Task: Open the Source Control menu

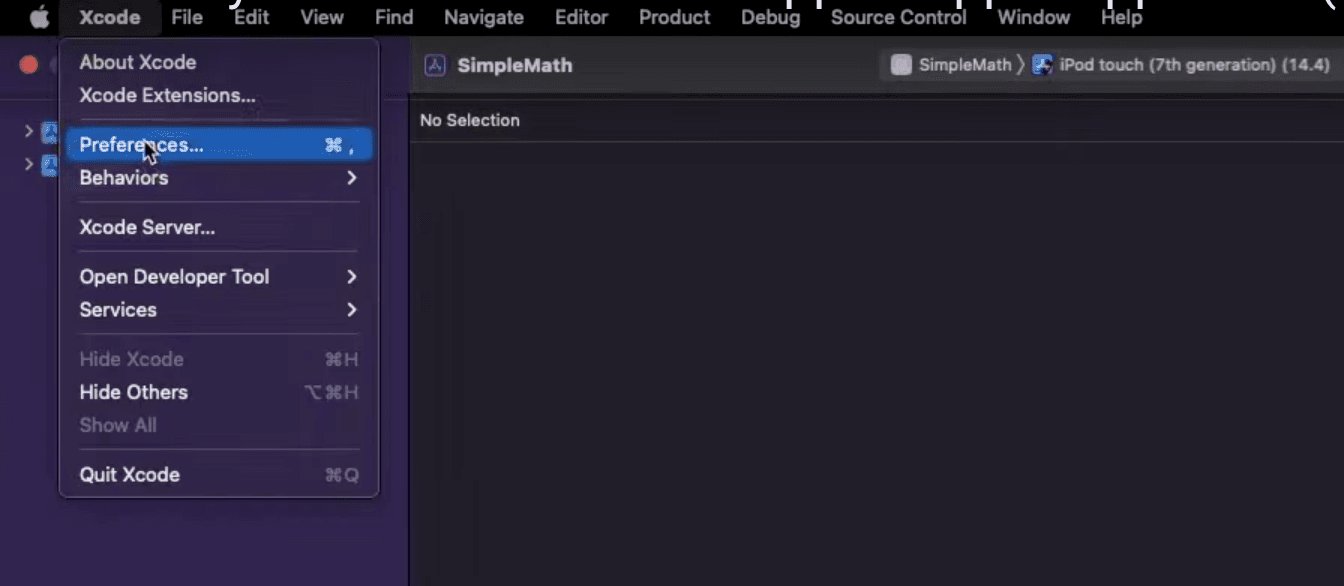Action: [x=897, y=17]
